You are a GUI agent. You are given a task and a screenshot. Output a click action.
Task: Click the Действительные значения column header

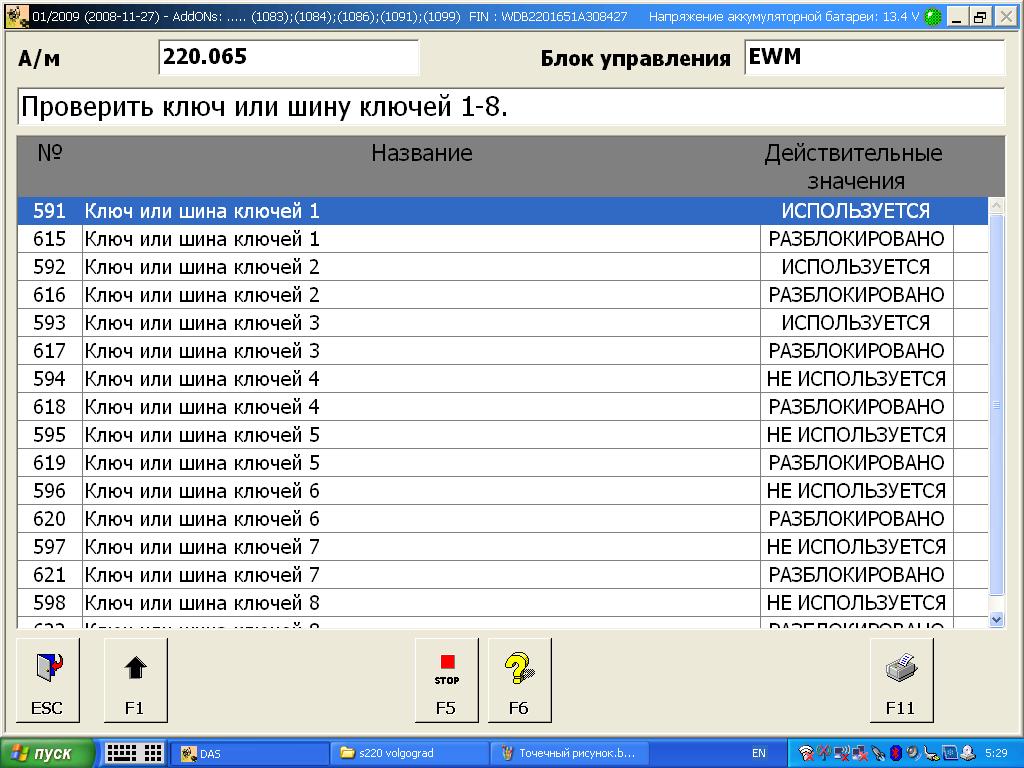click(854, 167)
